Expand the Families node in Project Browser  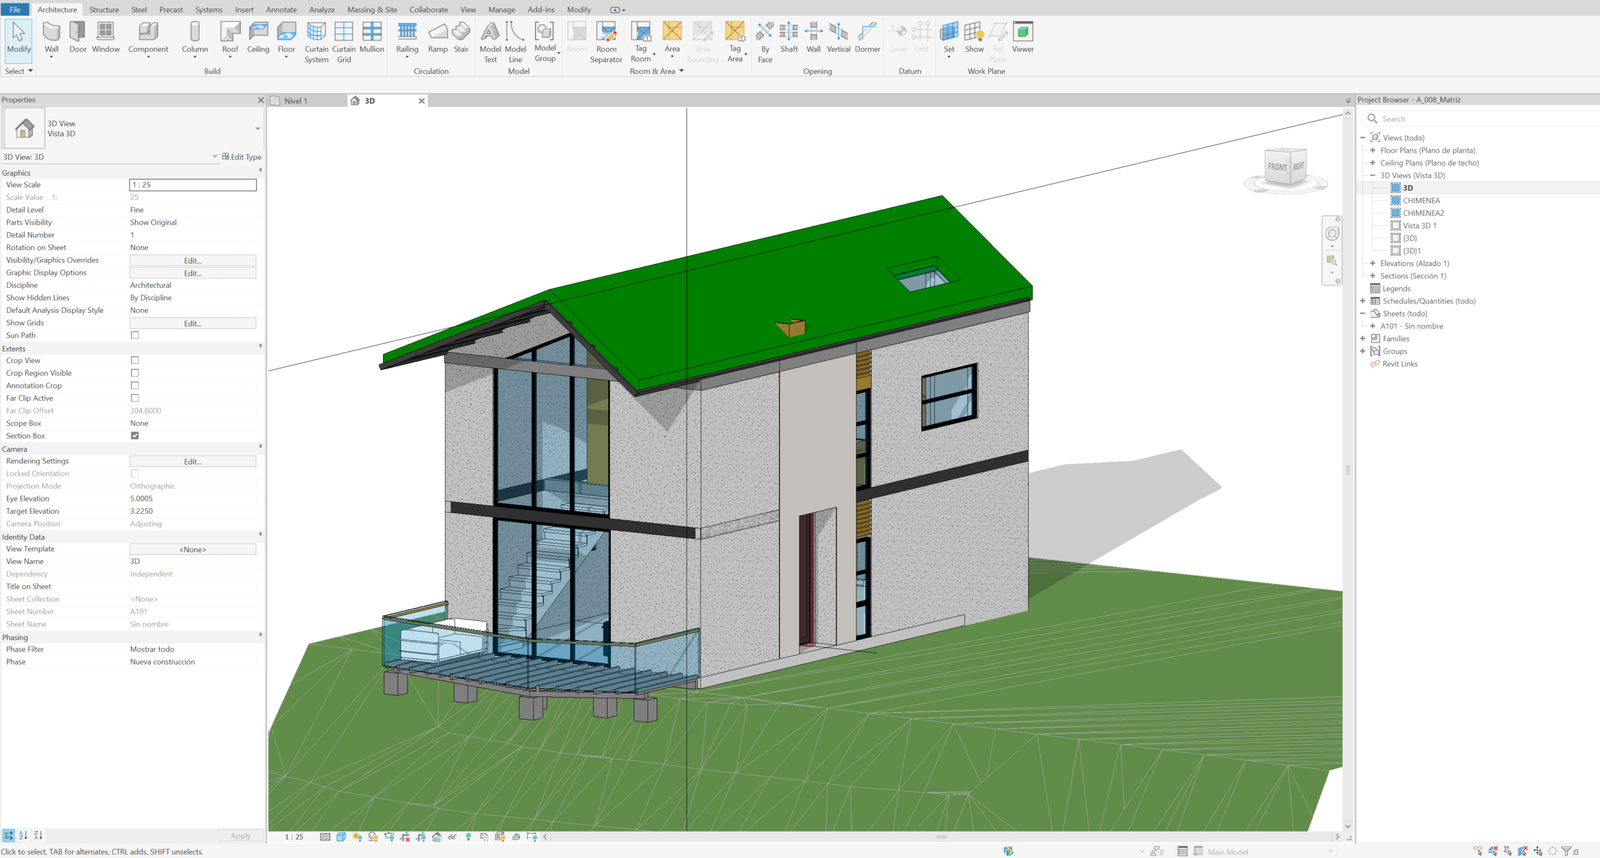pos(1363,339)
